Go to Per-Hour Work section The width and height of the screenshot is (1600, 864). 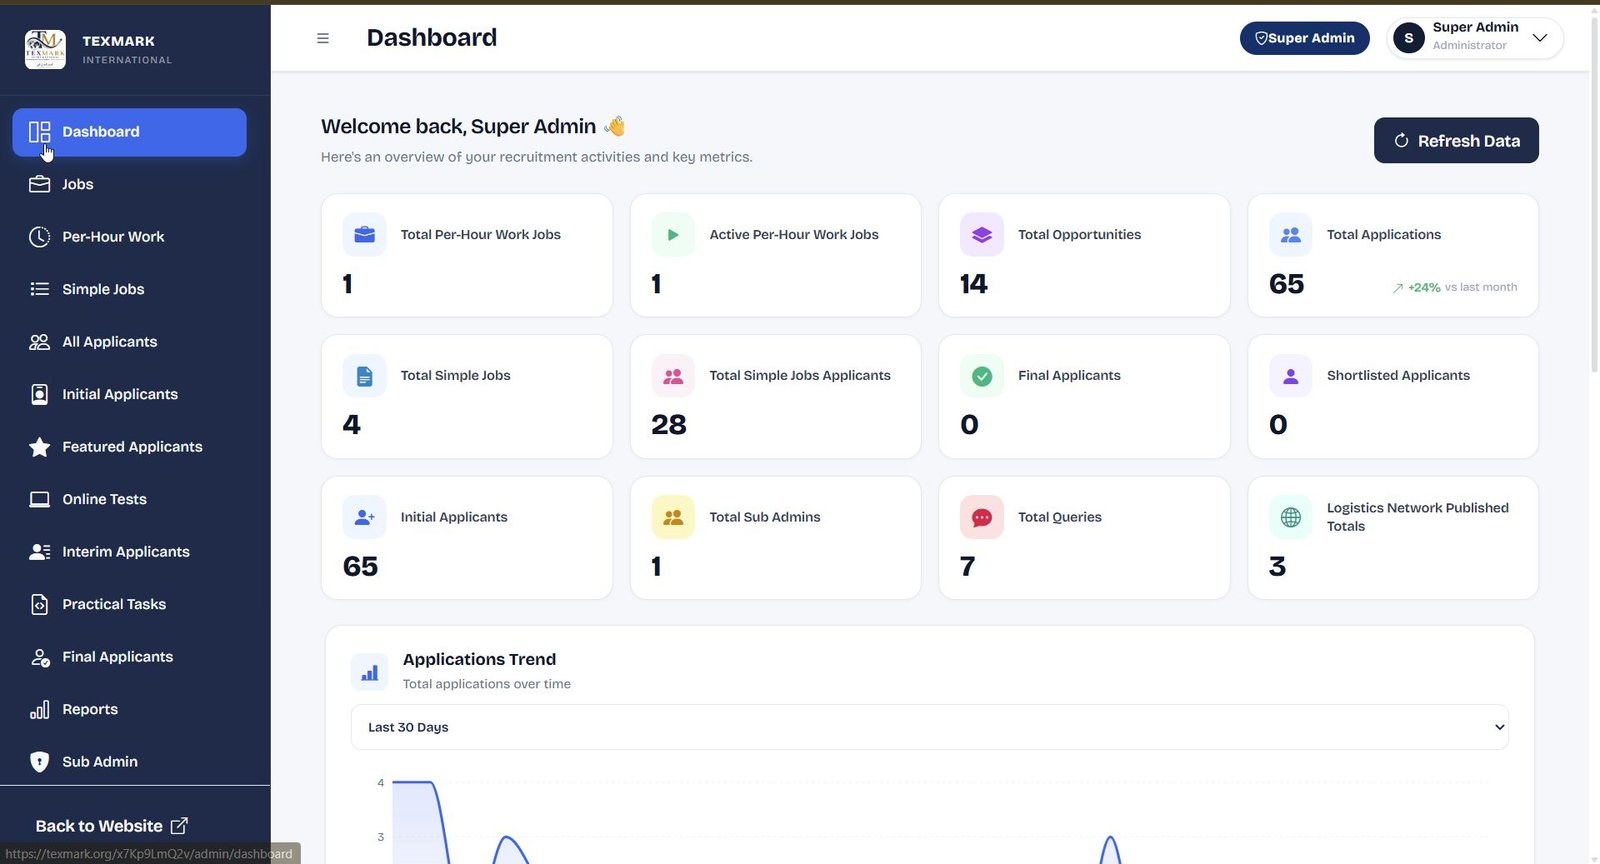(x=130, y=237)
